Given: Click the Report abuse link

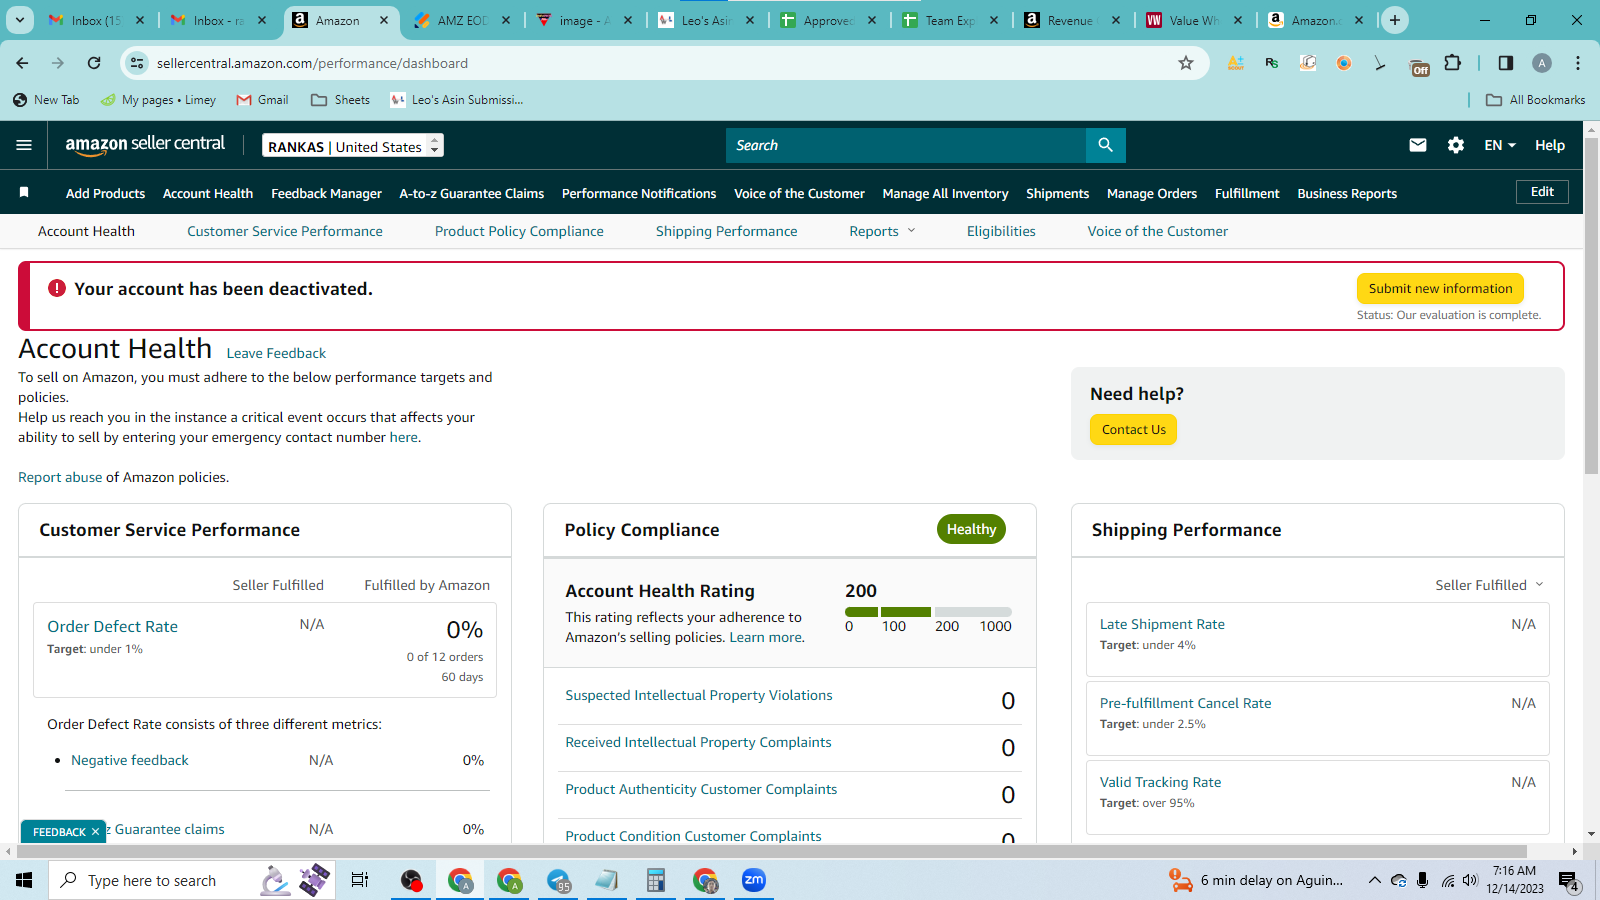Looking at the screenshot, I should point(60,477).
